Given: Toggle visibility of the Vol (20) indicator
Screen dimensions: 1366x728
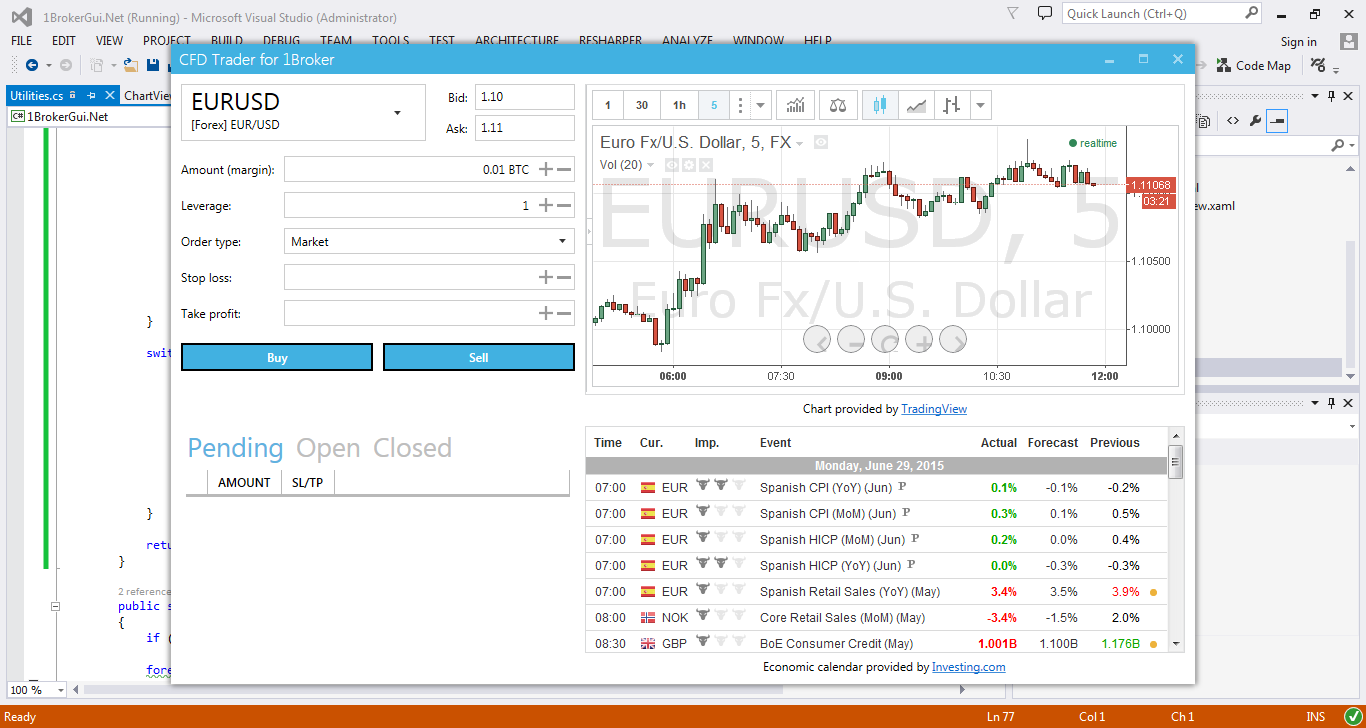Looking at the screenshot, I should point(672,164).
